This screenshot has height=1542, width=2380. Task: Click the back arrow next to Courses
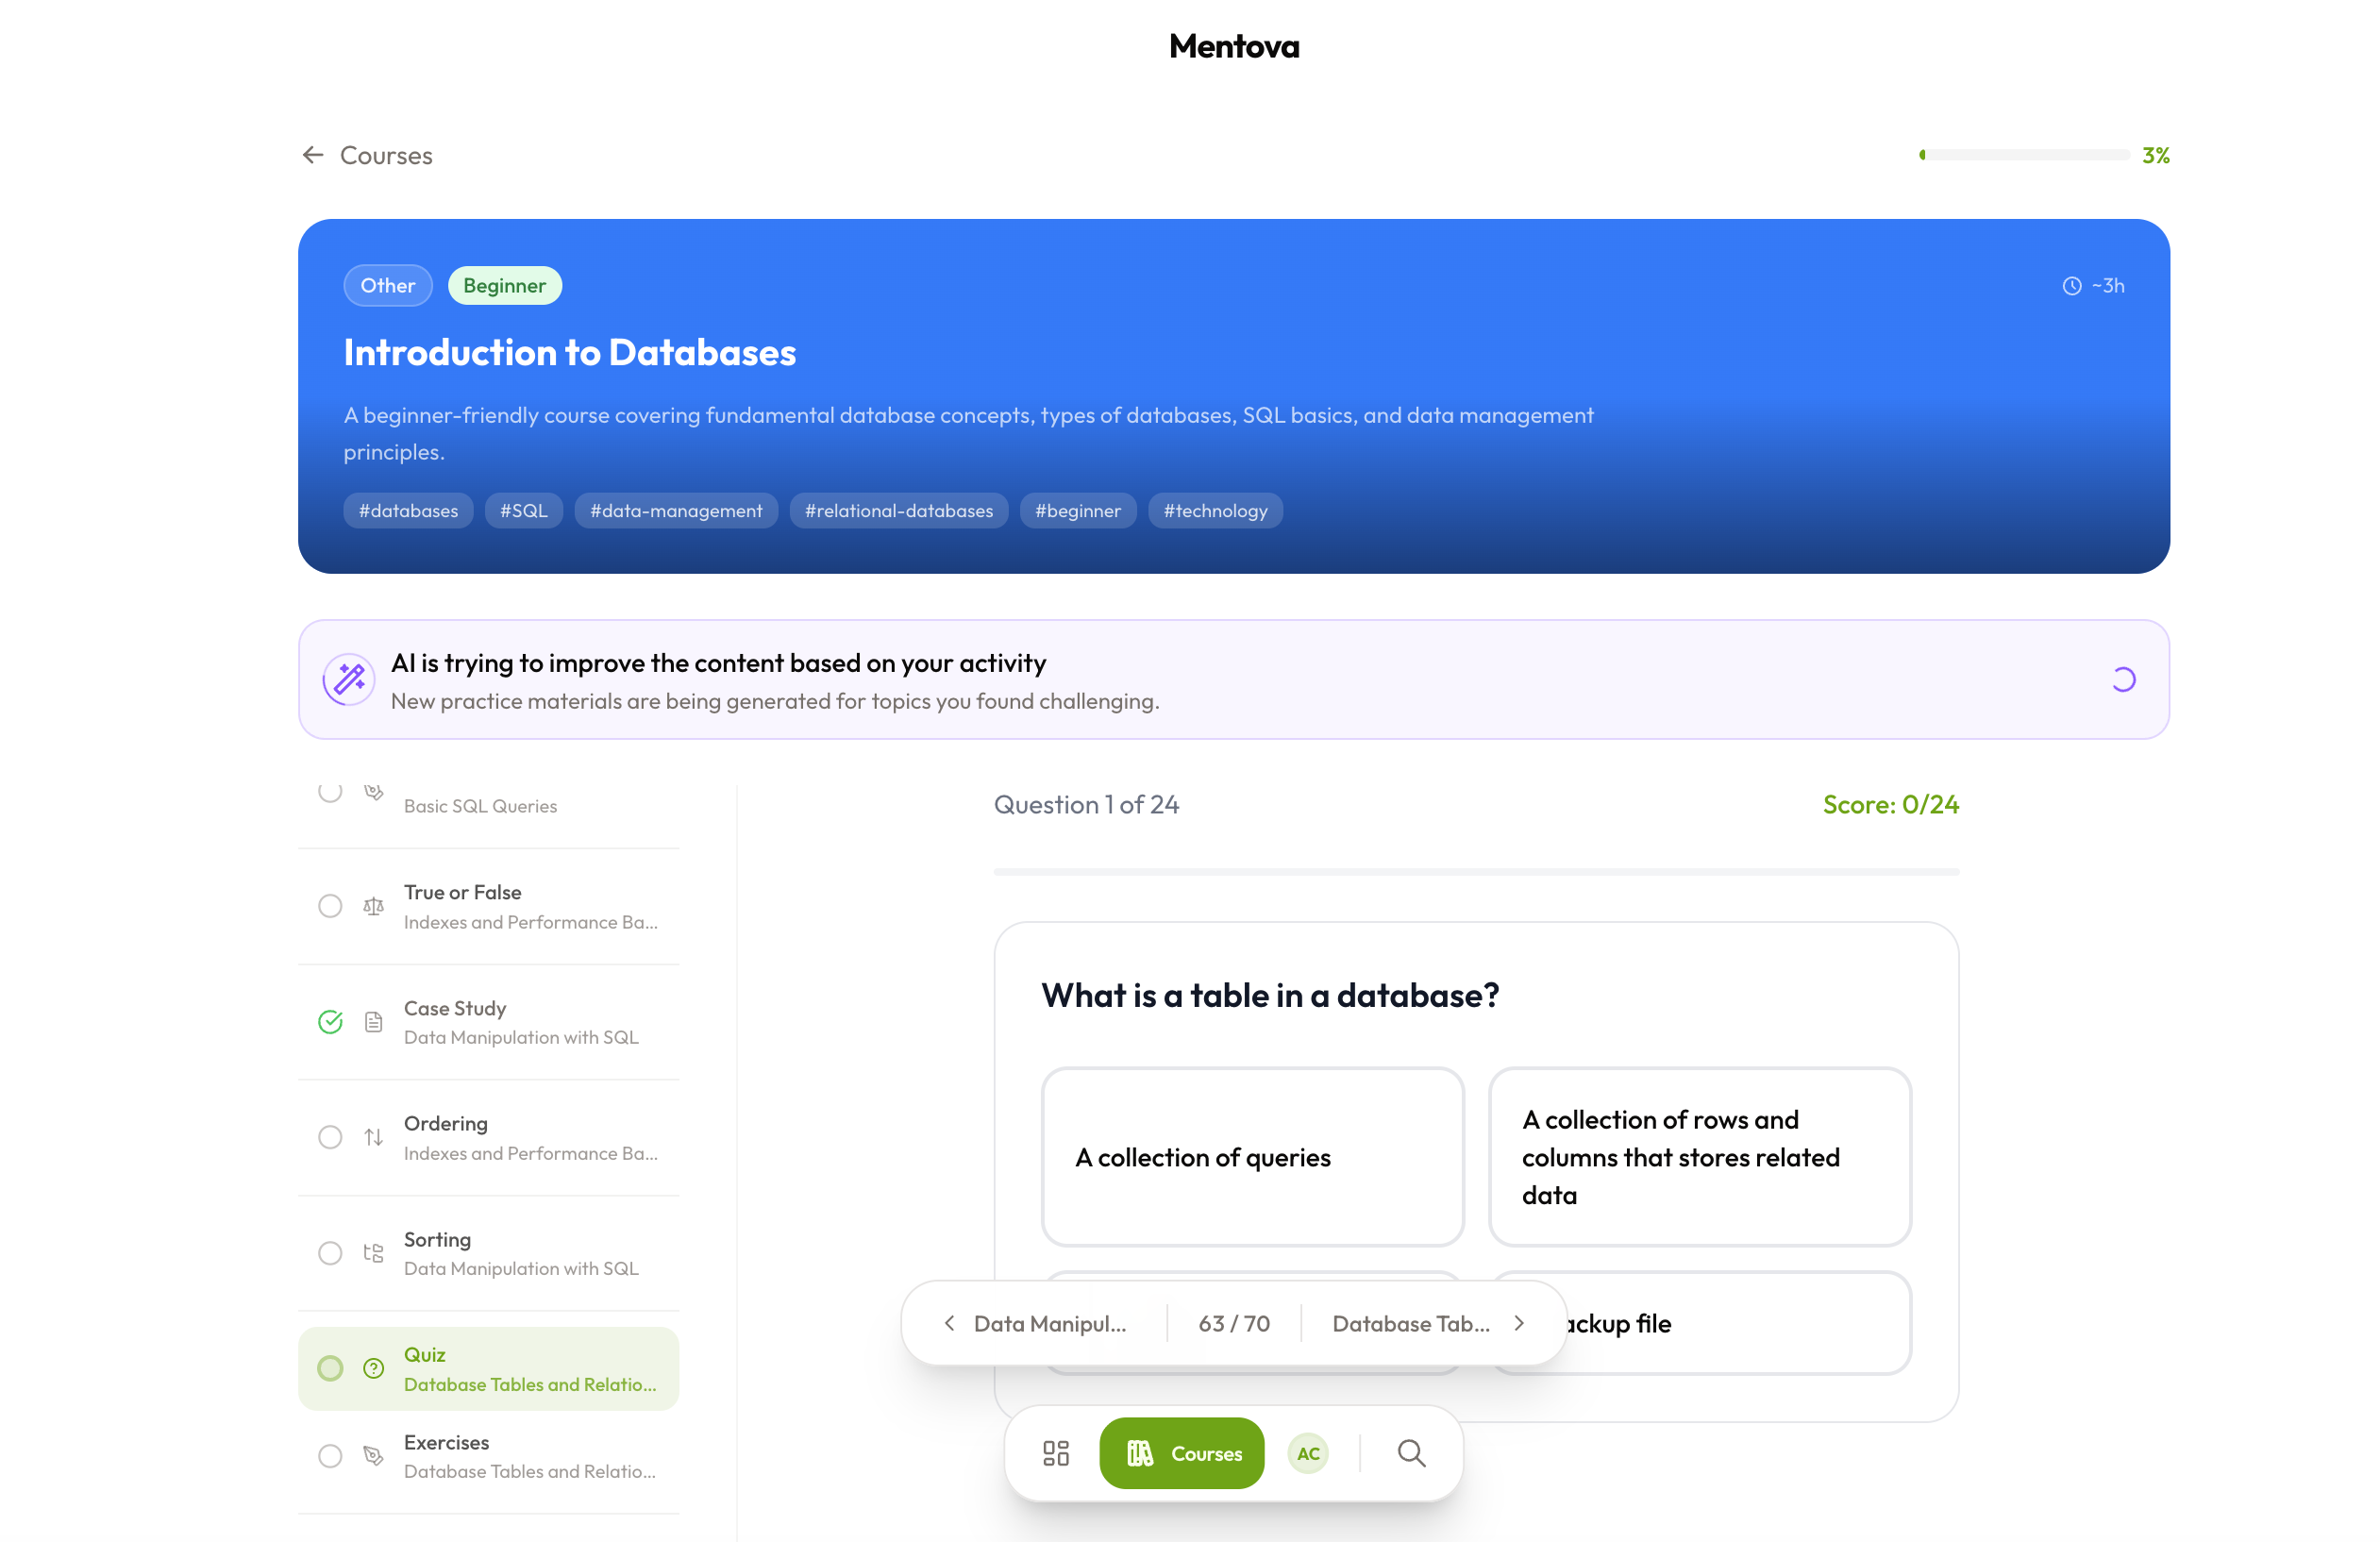[x=313, y=155]
